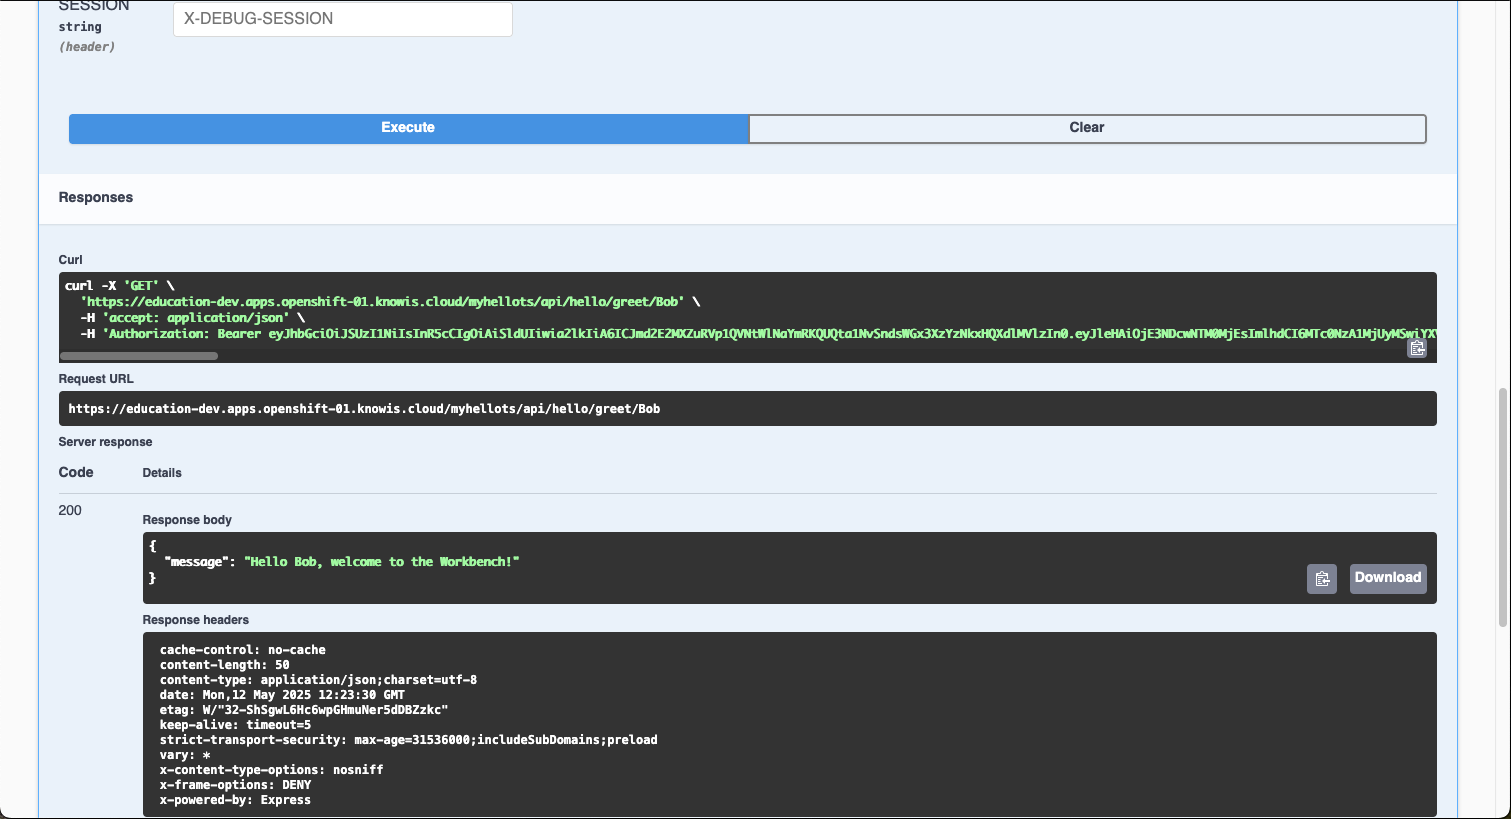Click the horizontal scrollbar below the curl command
Viewport: 1511px width, 819px height.
tap(138, 355)
